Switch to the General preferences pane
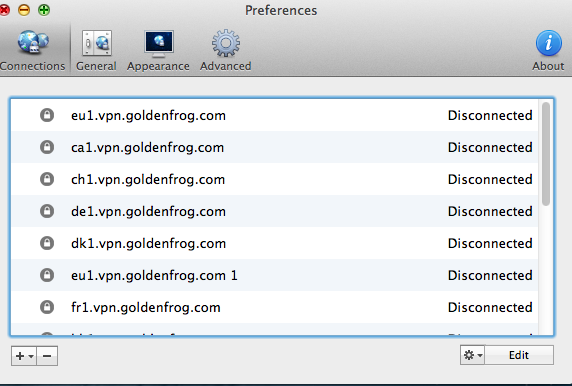 (x=96, y=50)
